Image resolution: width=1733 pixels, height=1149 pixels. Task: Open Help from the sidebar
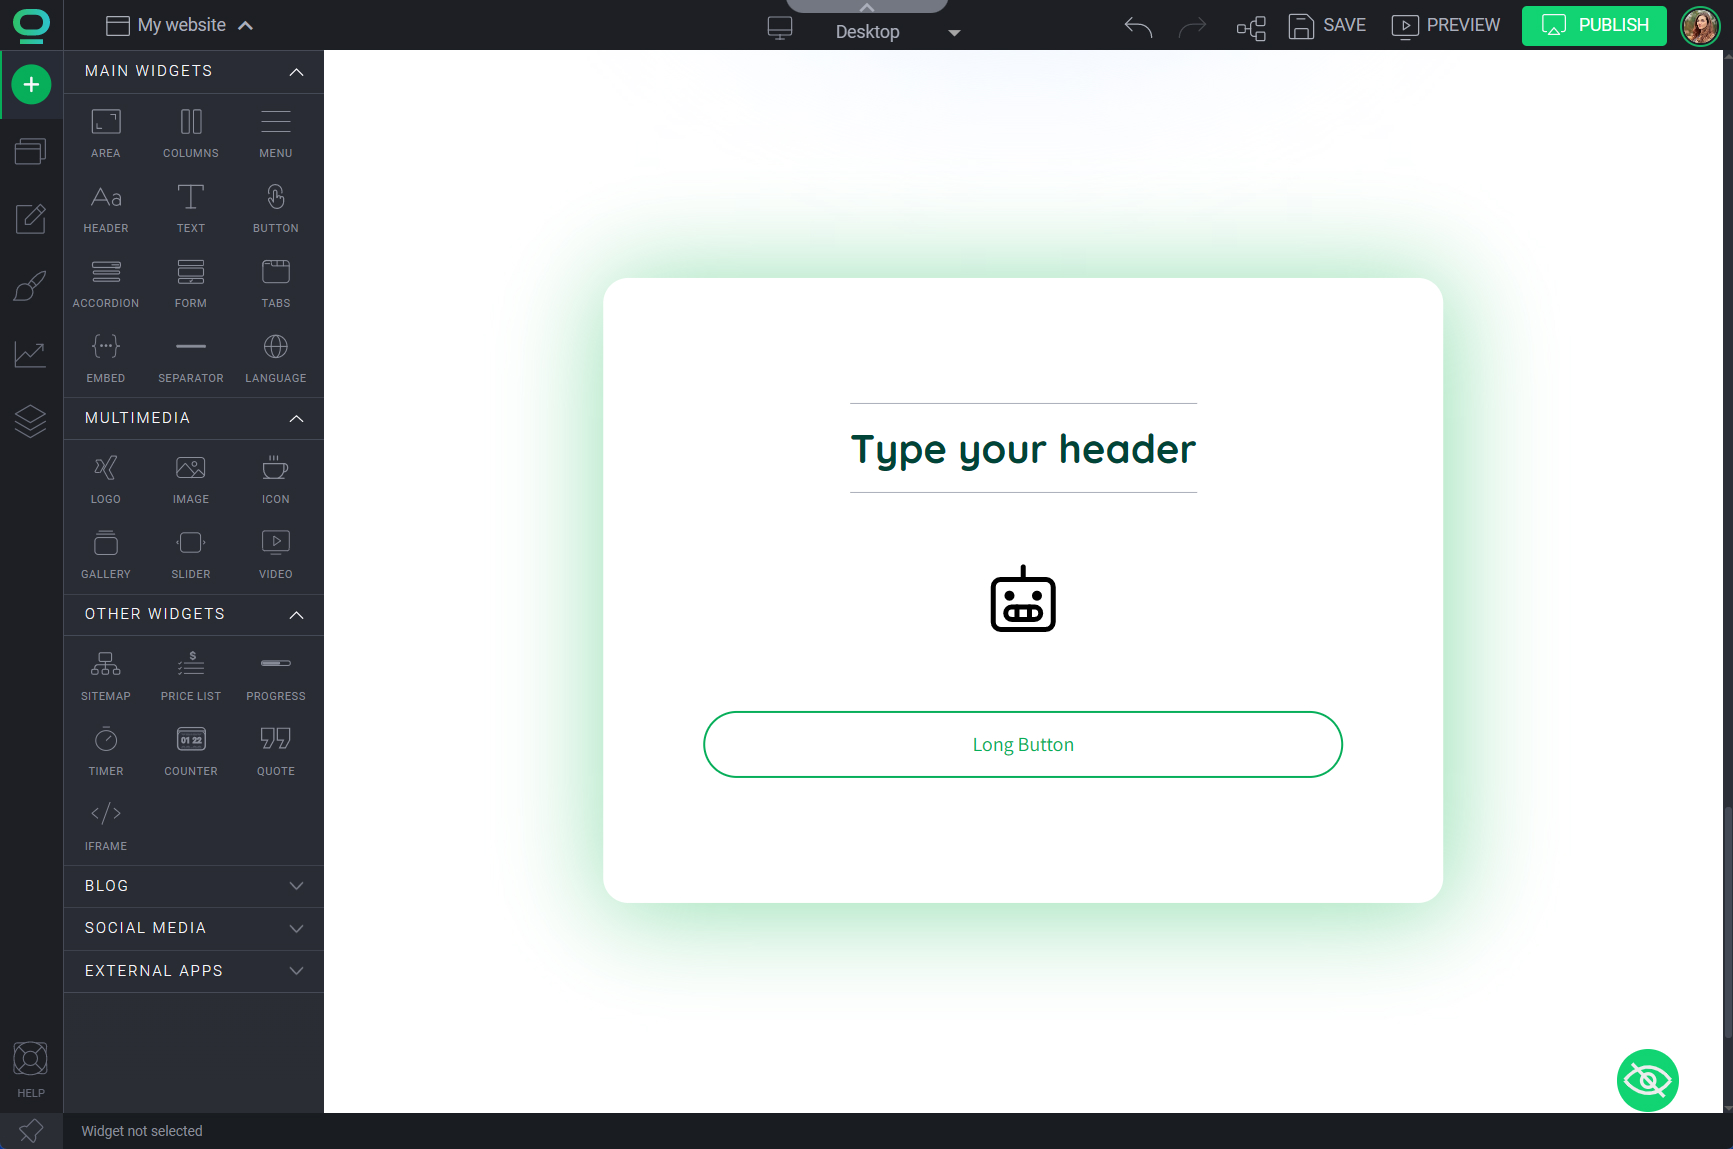pyautogui.click(x=31, y=1069)
